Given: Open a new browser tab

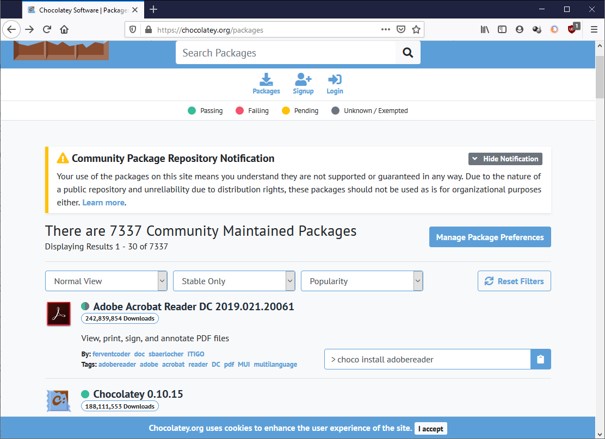Looking at the screenshot, I should point(153,9).
